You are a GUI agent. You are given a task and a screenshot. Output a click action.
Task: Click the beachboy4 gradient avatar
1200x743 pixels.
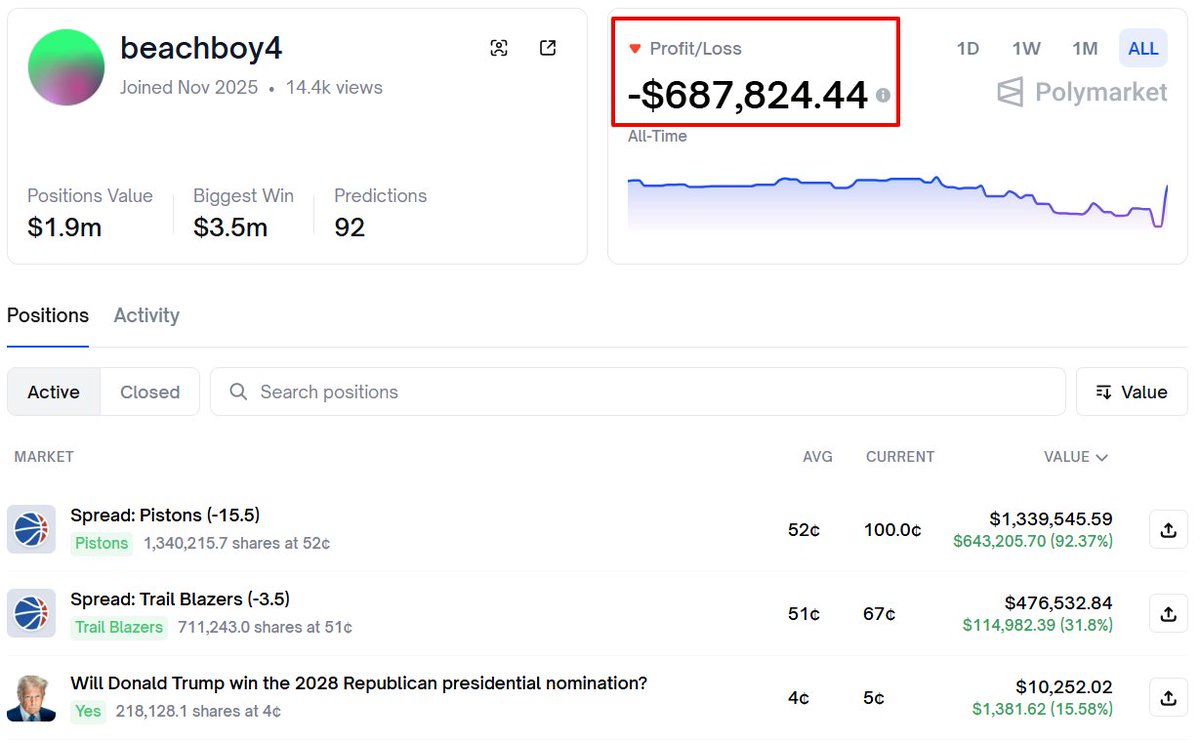(x=66, y=67)
